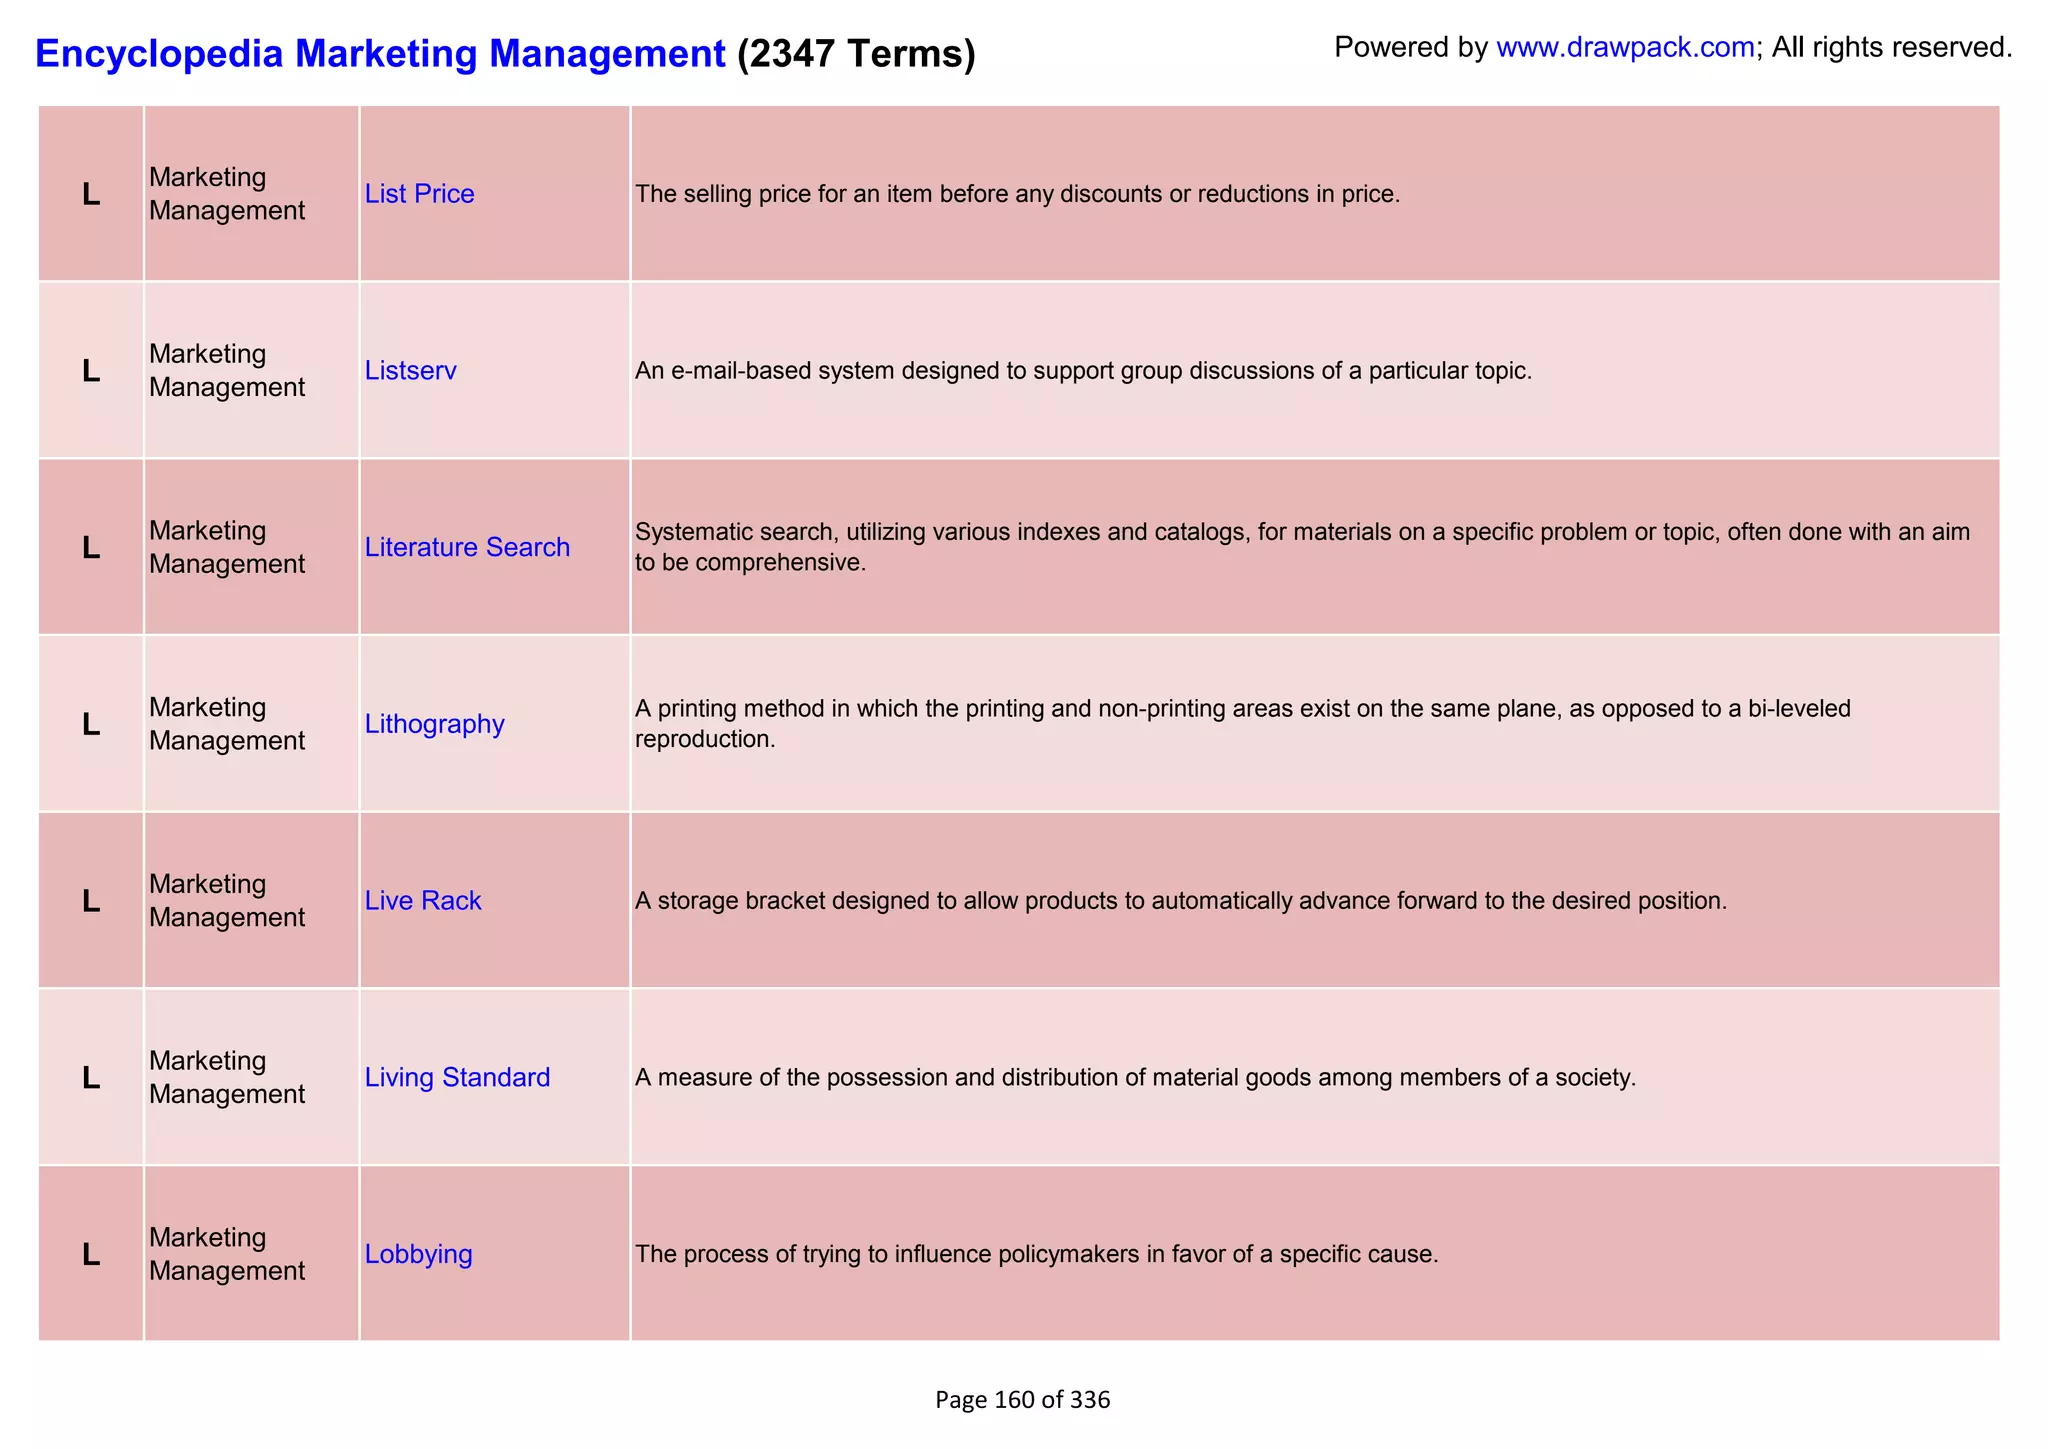Image resolution: width=2048 pixels, height=1449 pixels.
Task: Open the Listserv term link
Action: pos(410,371)
